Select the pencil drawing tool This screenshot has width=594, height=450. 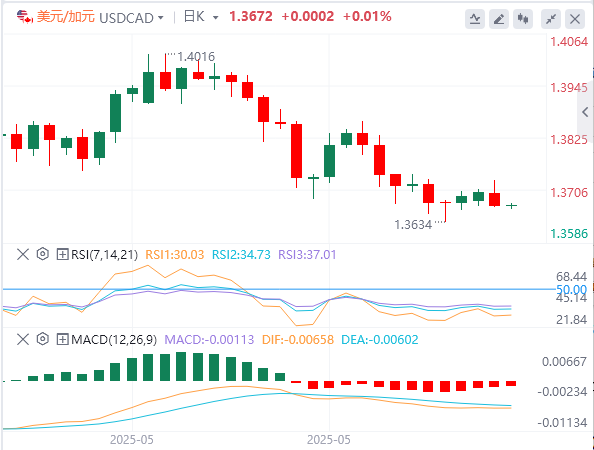click(x=499, y=19)
